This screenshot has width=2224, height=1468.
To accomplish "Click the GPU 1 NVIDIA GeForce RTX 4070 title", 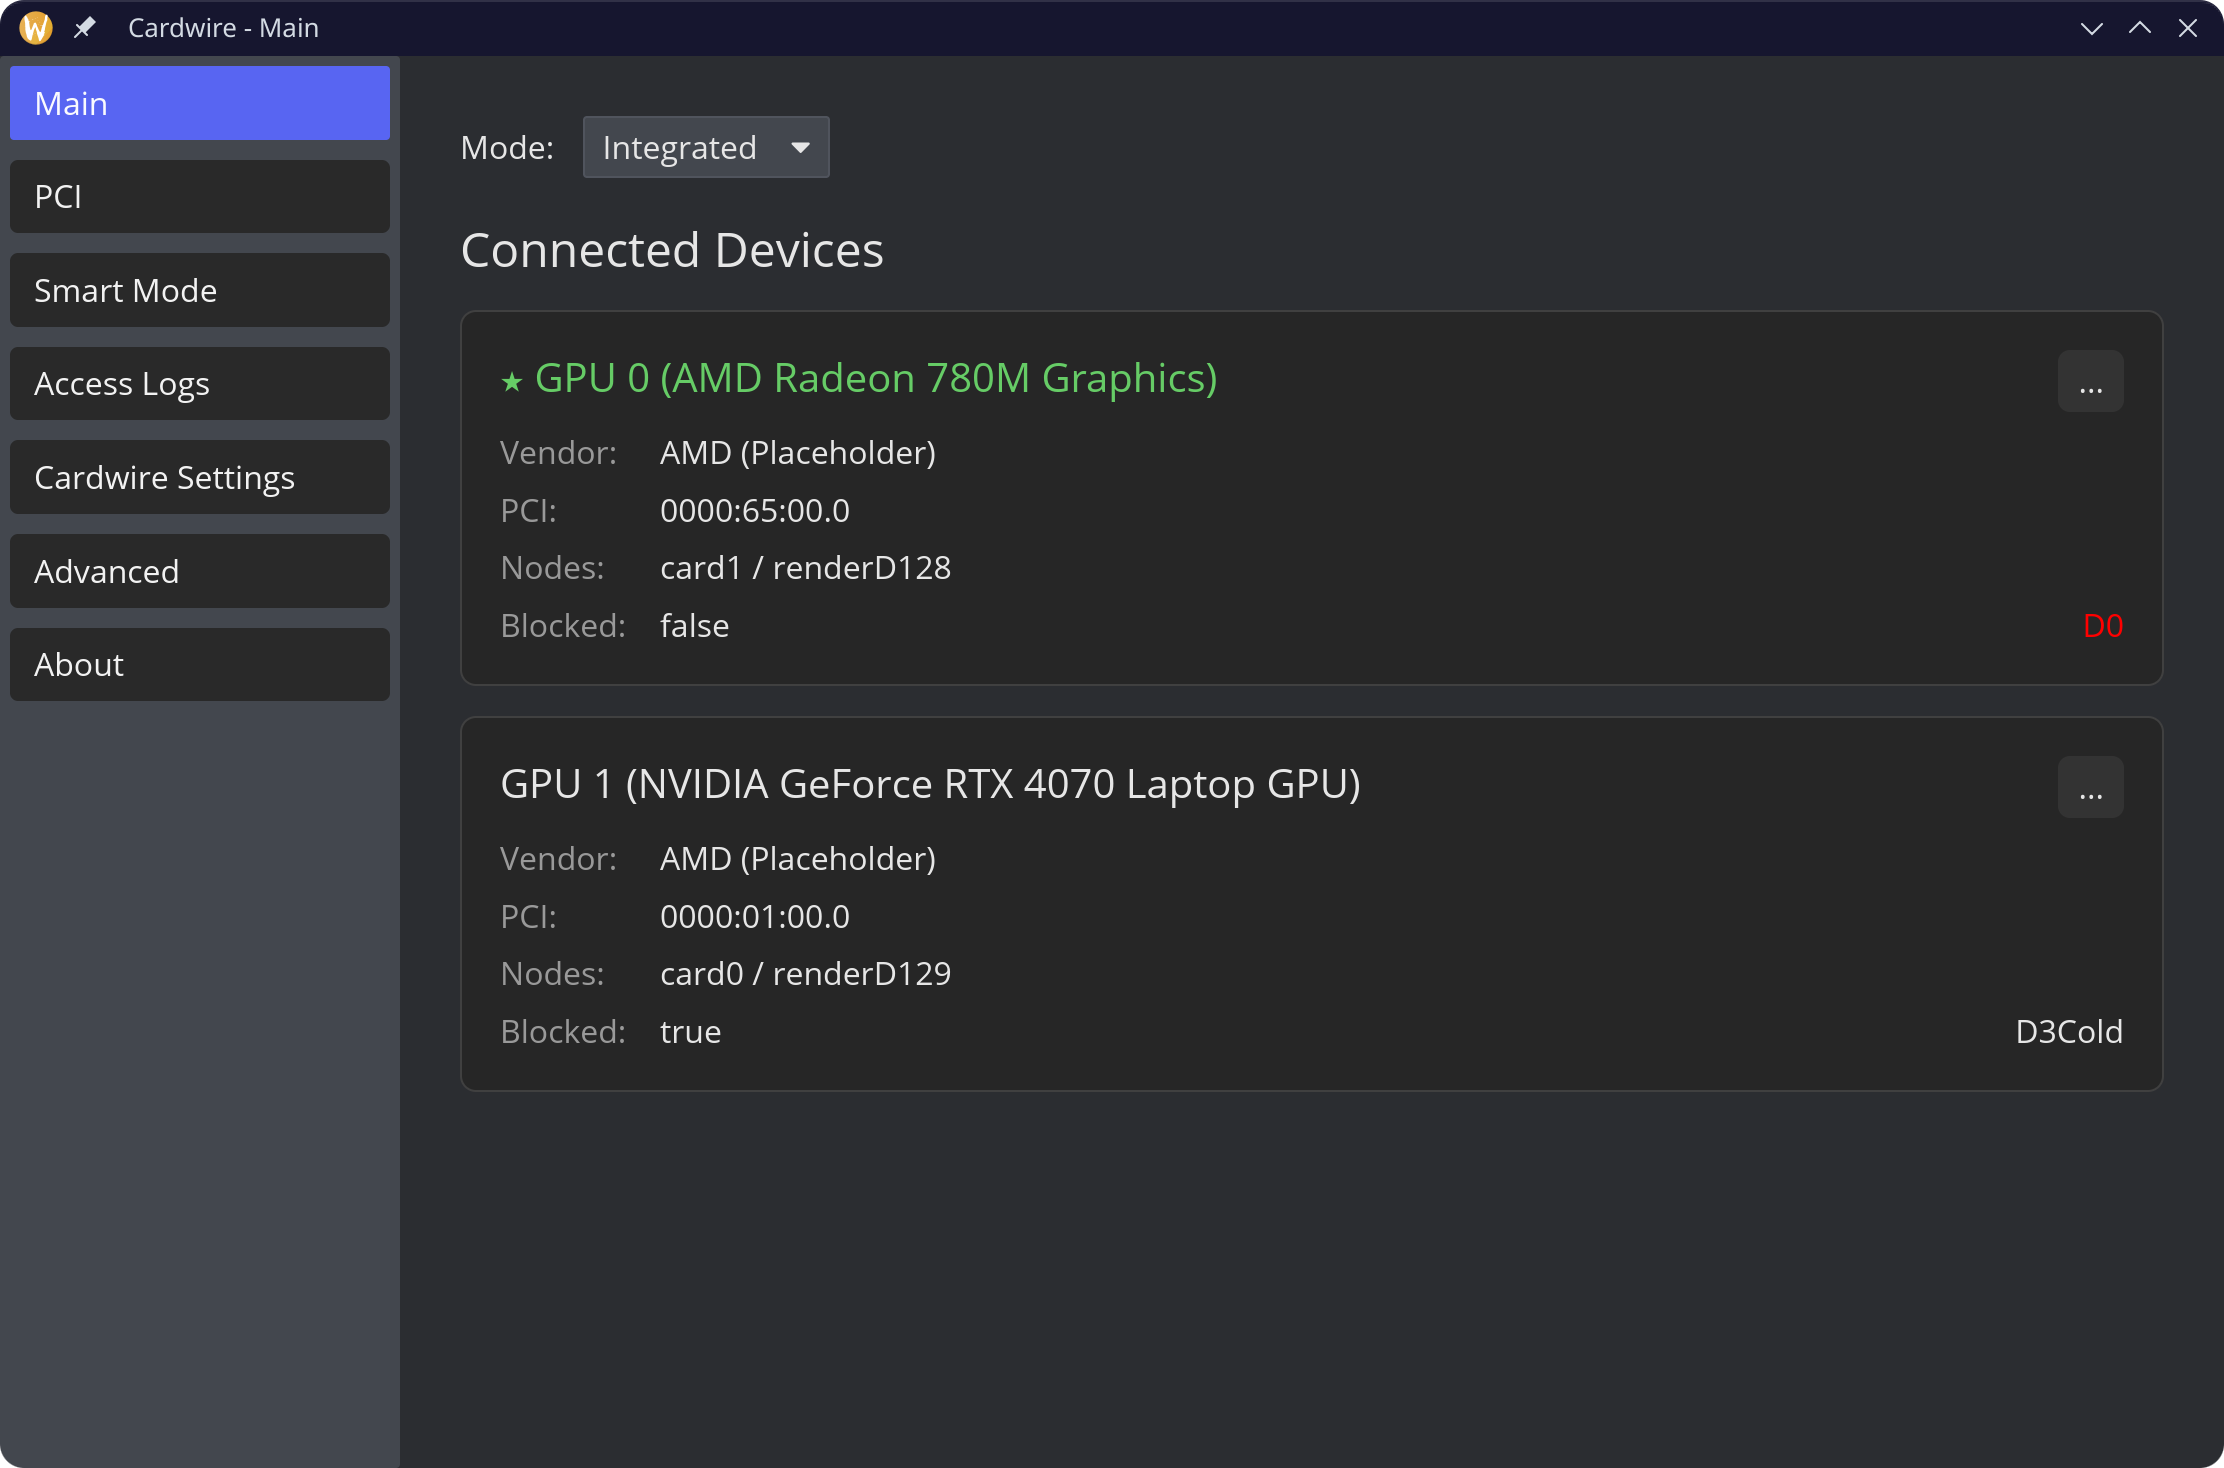I will click(x=930, y=785).
